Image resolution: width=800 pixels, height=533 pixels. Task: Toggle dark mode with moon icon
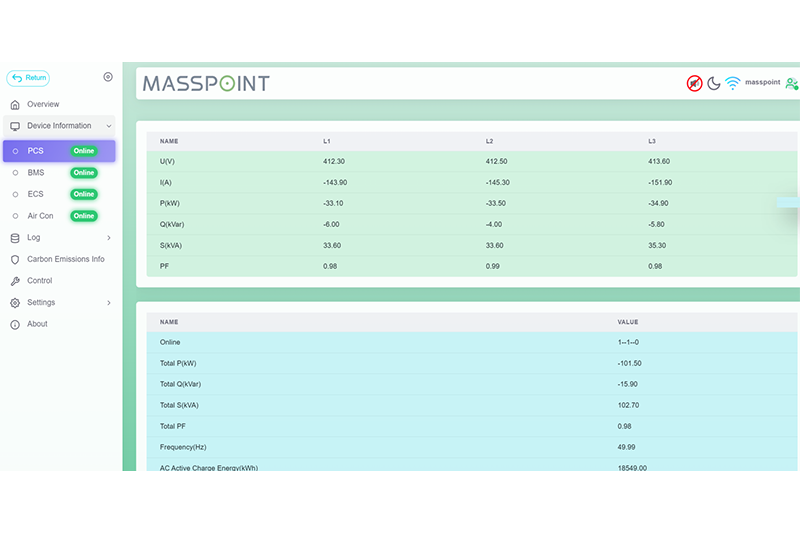tap(714, 83)
